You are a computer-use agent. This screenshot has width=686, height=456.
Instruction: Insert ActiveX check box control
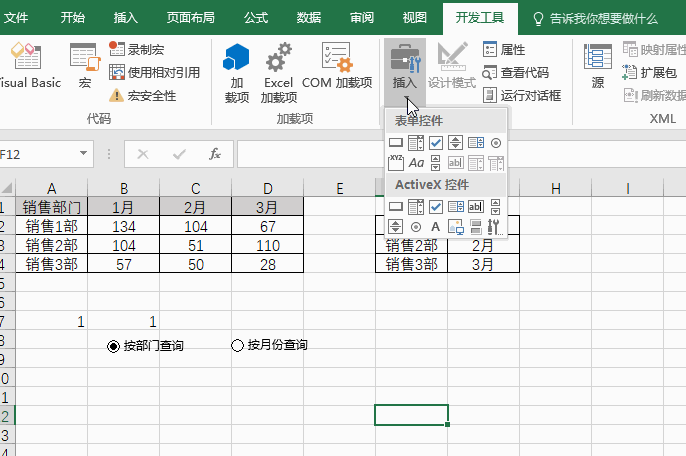(x=436, y=207)
